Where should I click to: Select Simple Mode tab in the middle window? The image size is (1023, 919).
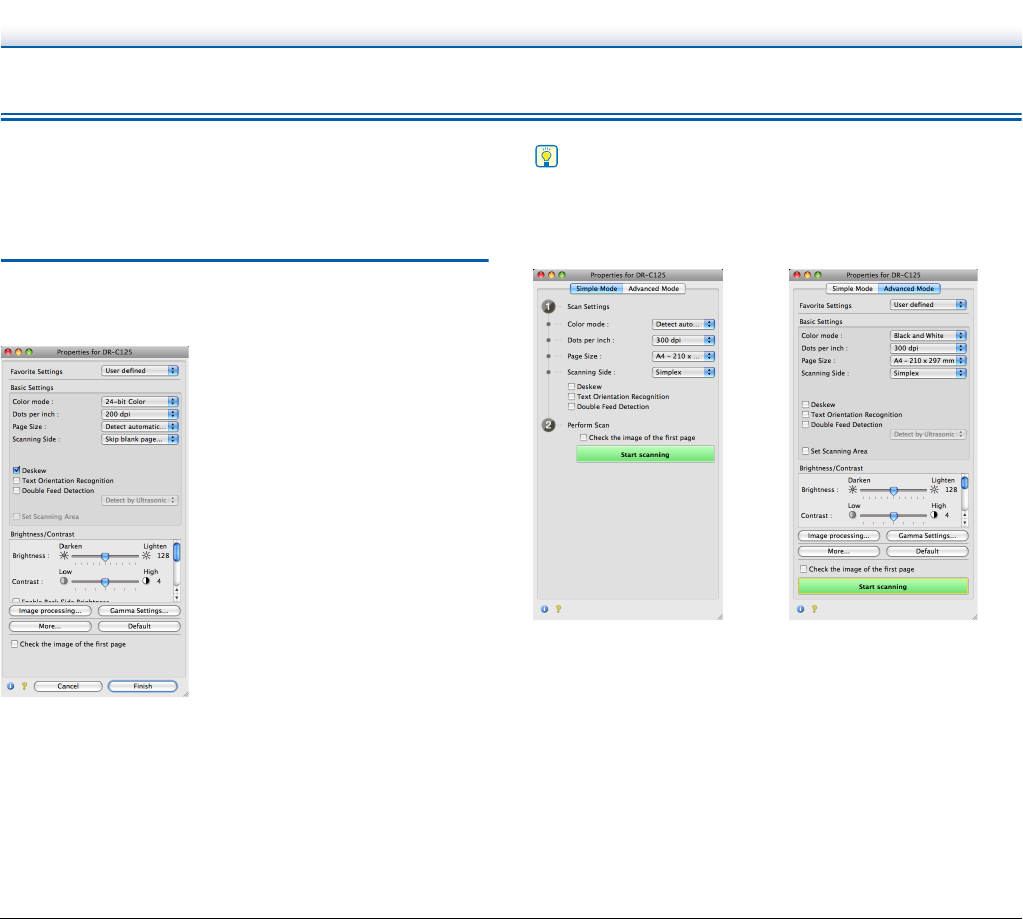596,288
